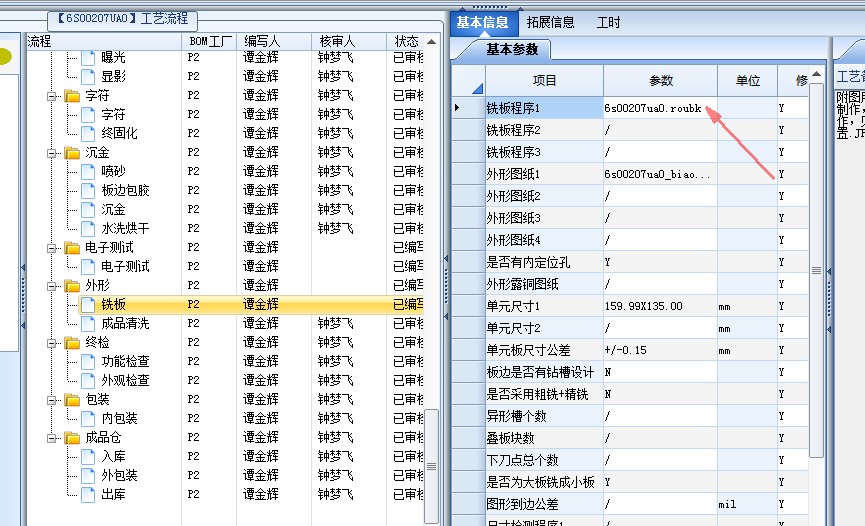Click the 单位 column header
This screenshot has height=526, width=865.
tap(747, 81)
